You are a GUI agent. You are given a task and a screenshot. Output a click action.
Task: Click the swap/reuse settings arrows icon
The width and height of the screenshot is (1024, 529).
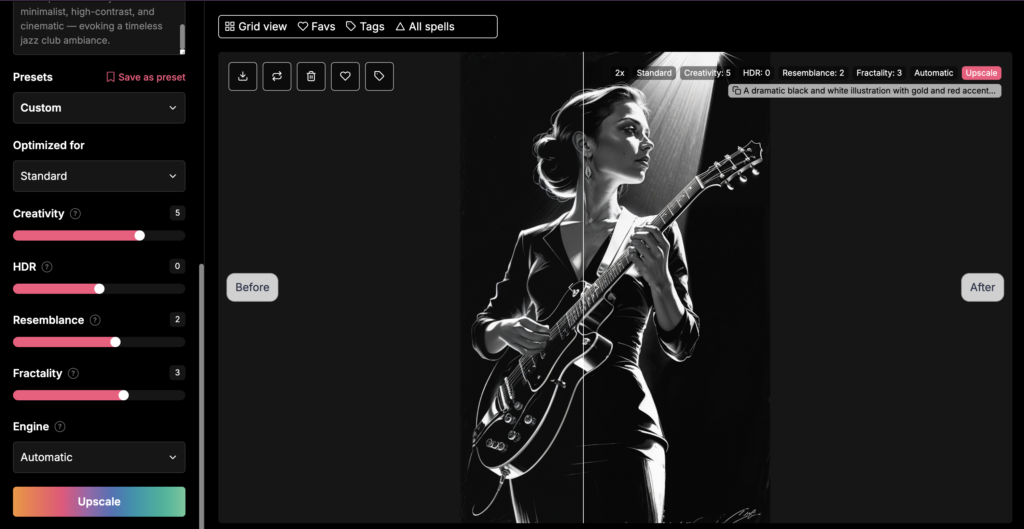click(277, 76)
